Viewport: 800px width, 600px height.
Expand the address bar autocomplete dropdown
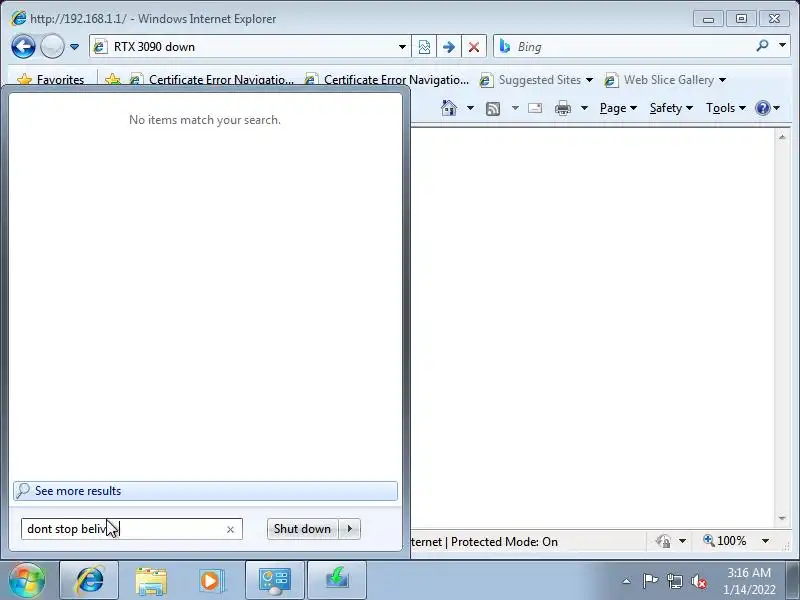(403, 47)
